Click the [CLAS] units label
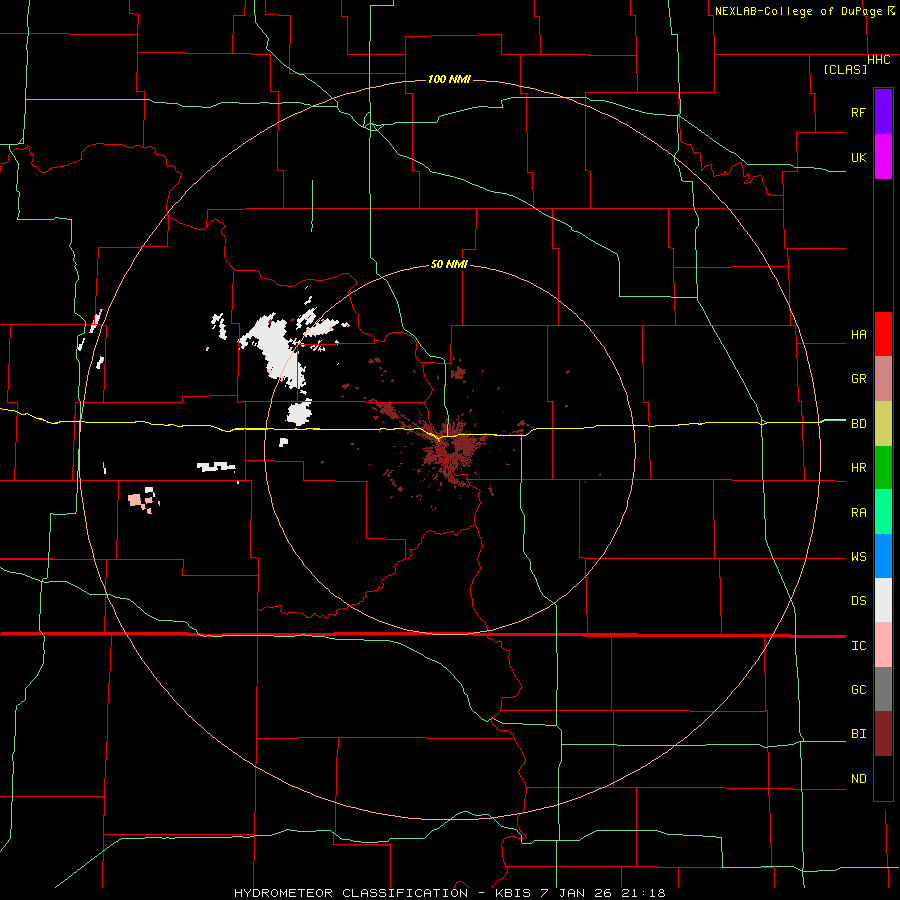 coord(845,69)
